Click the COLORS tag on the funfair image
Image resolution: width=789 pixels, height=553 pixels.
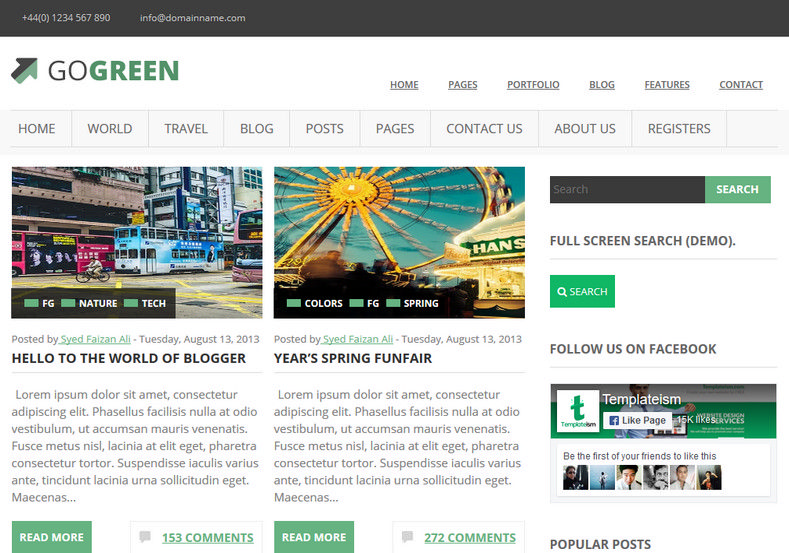coord(323,303)
